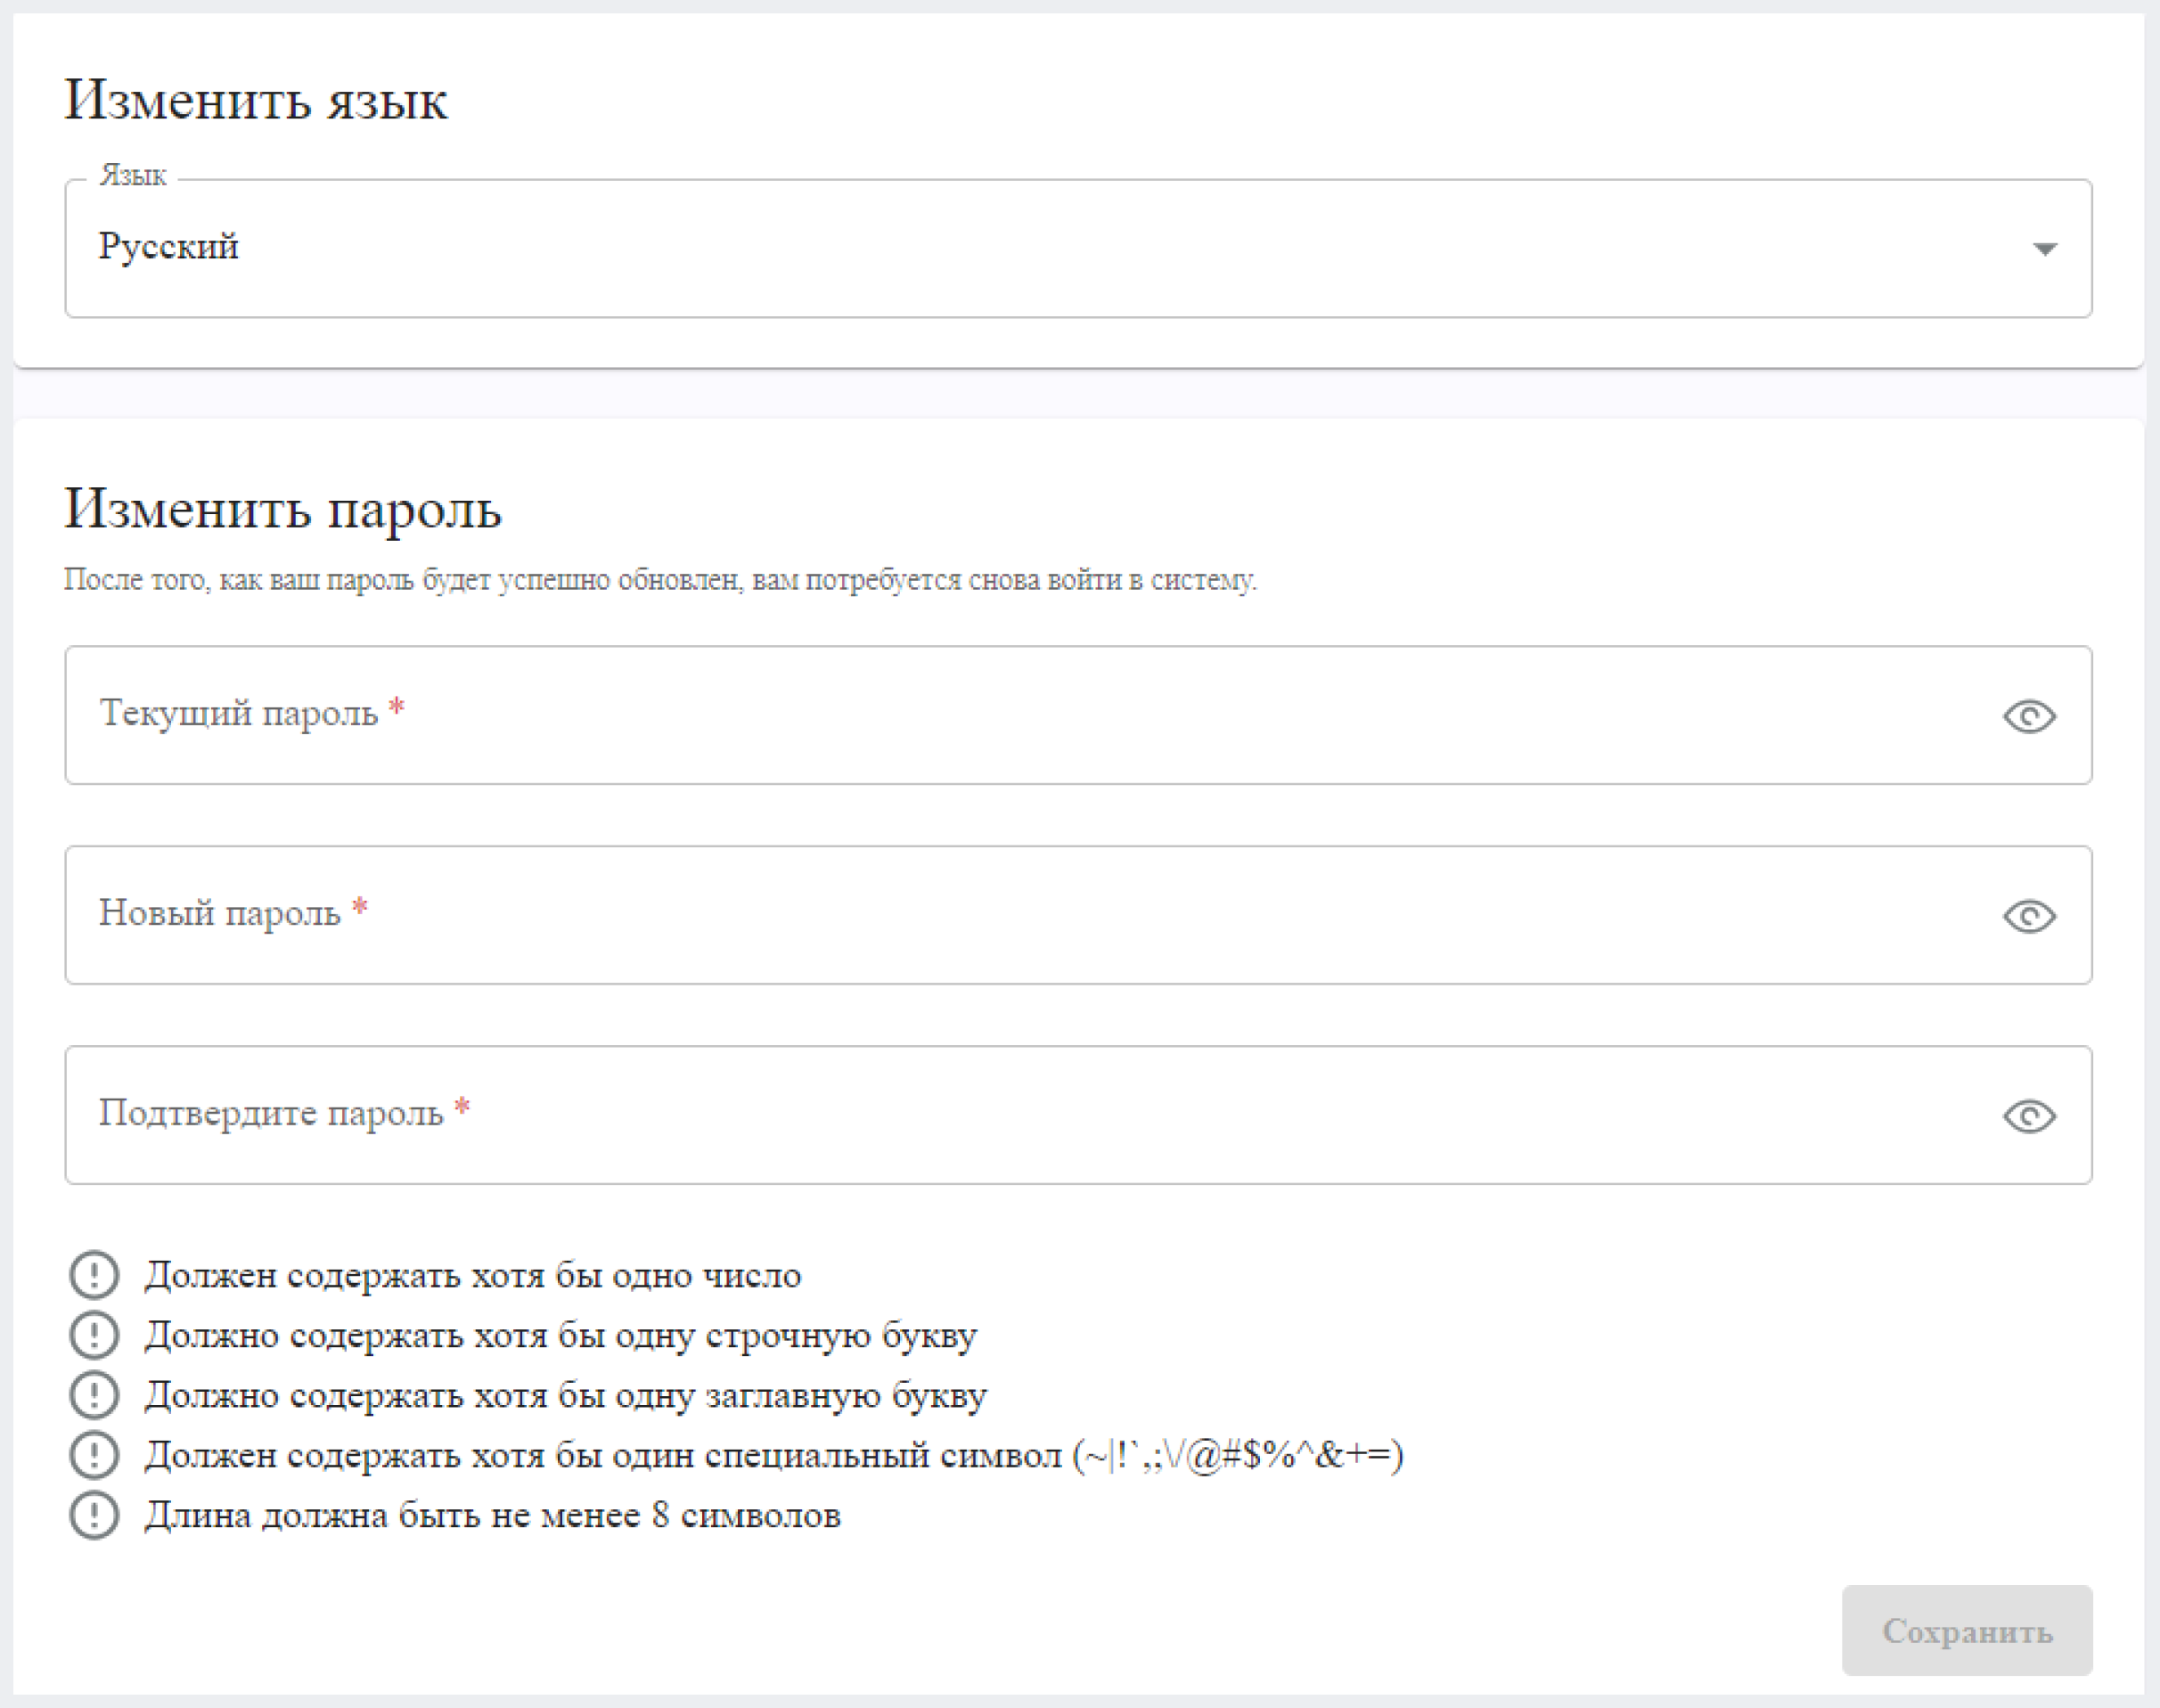Click text about одну заглавную букву
2160x1708 pixels.
tap(566, 1396)
